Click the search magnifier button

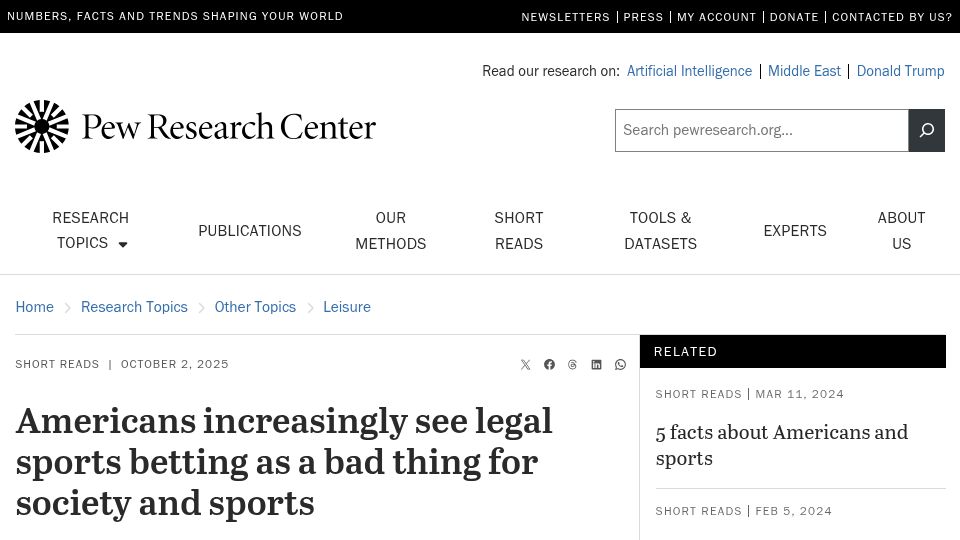click(x=926, y=130)
